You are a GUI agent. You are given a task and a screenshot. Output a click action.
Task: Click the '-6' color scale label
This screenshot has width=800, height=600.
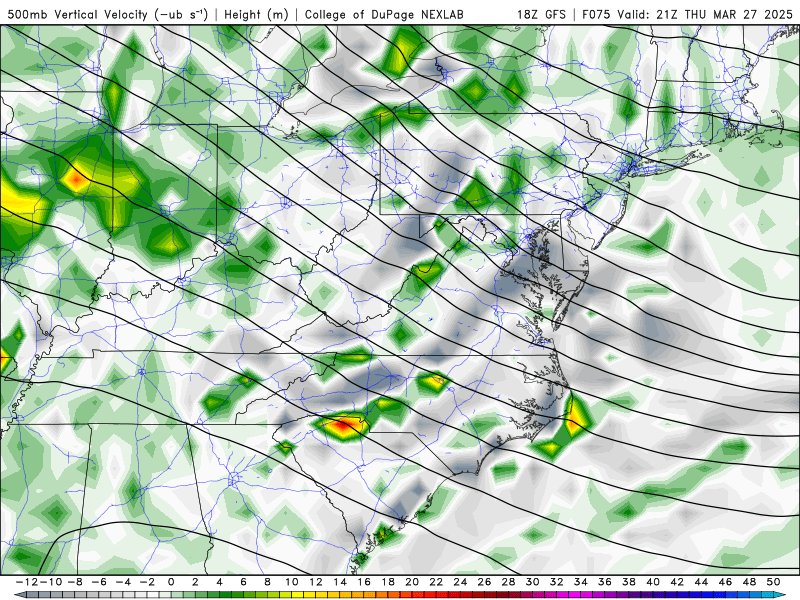98,582
